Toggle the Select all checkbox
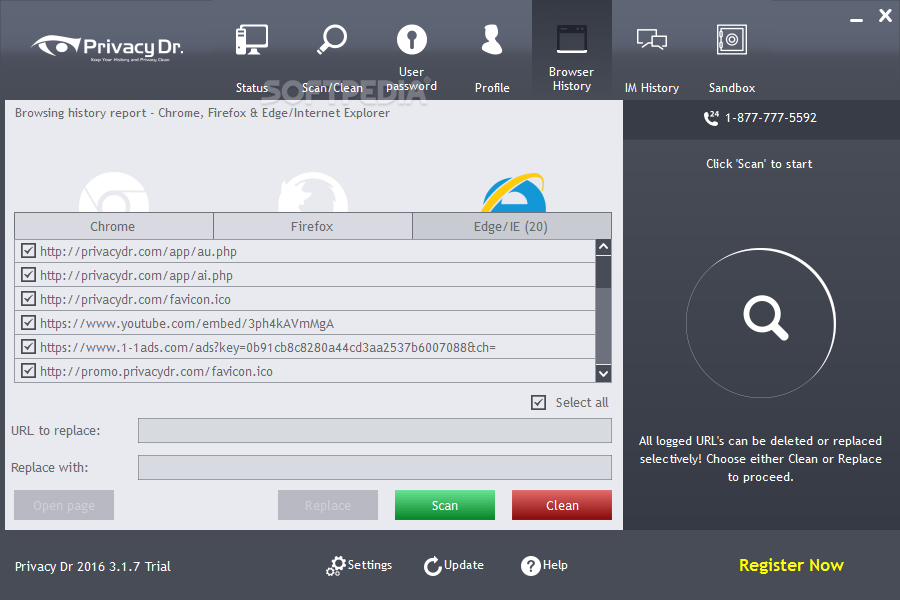The width and height of the screenshot is (900, 600). (x=538, y=402)
